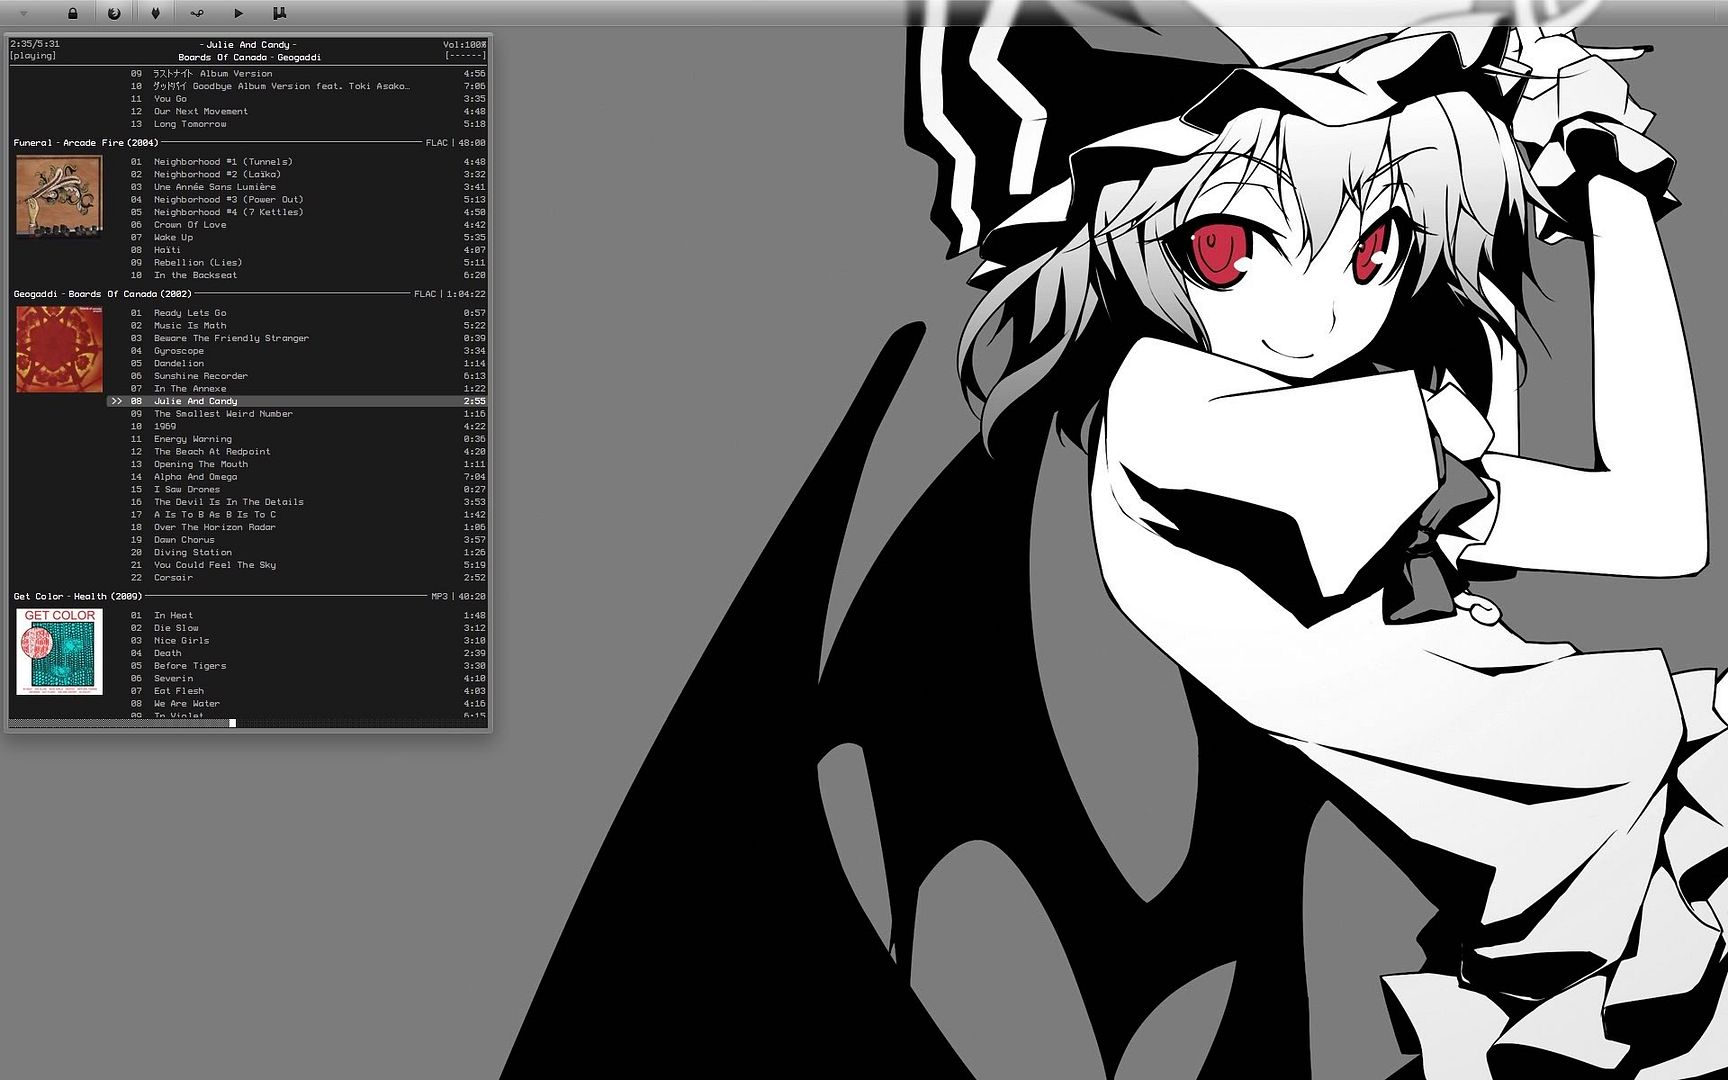Select track Neighborhood #3 (Power Out)
This screenshot has width=1728, height=1080.
click(x=297, y=199)
